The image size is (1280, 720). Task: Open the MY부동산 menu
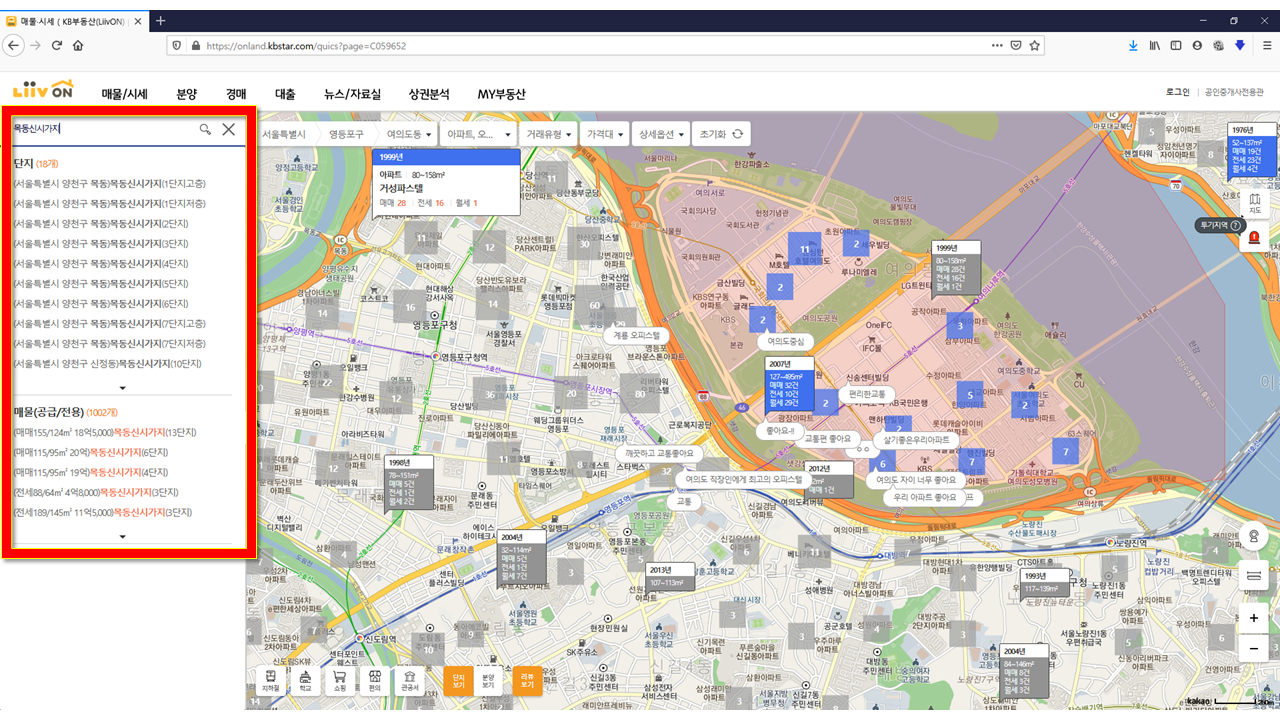(x=501, y=94)
